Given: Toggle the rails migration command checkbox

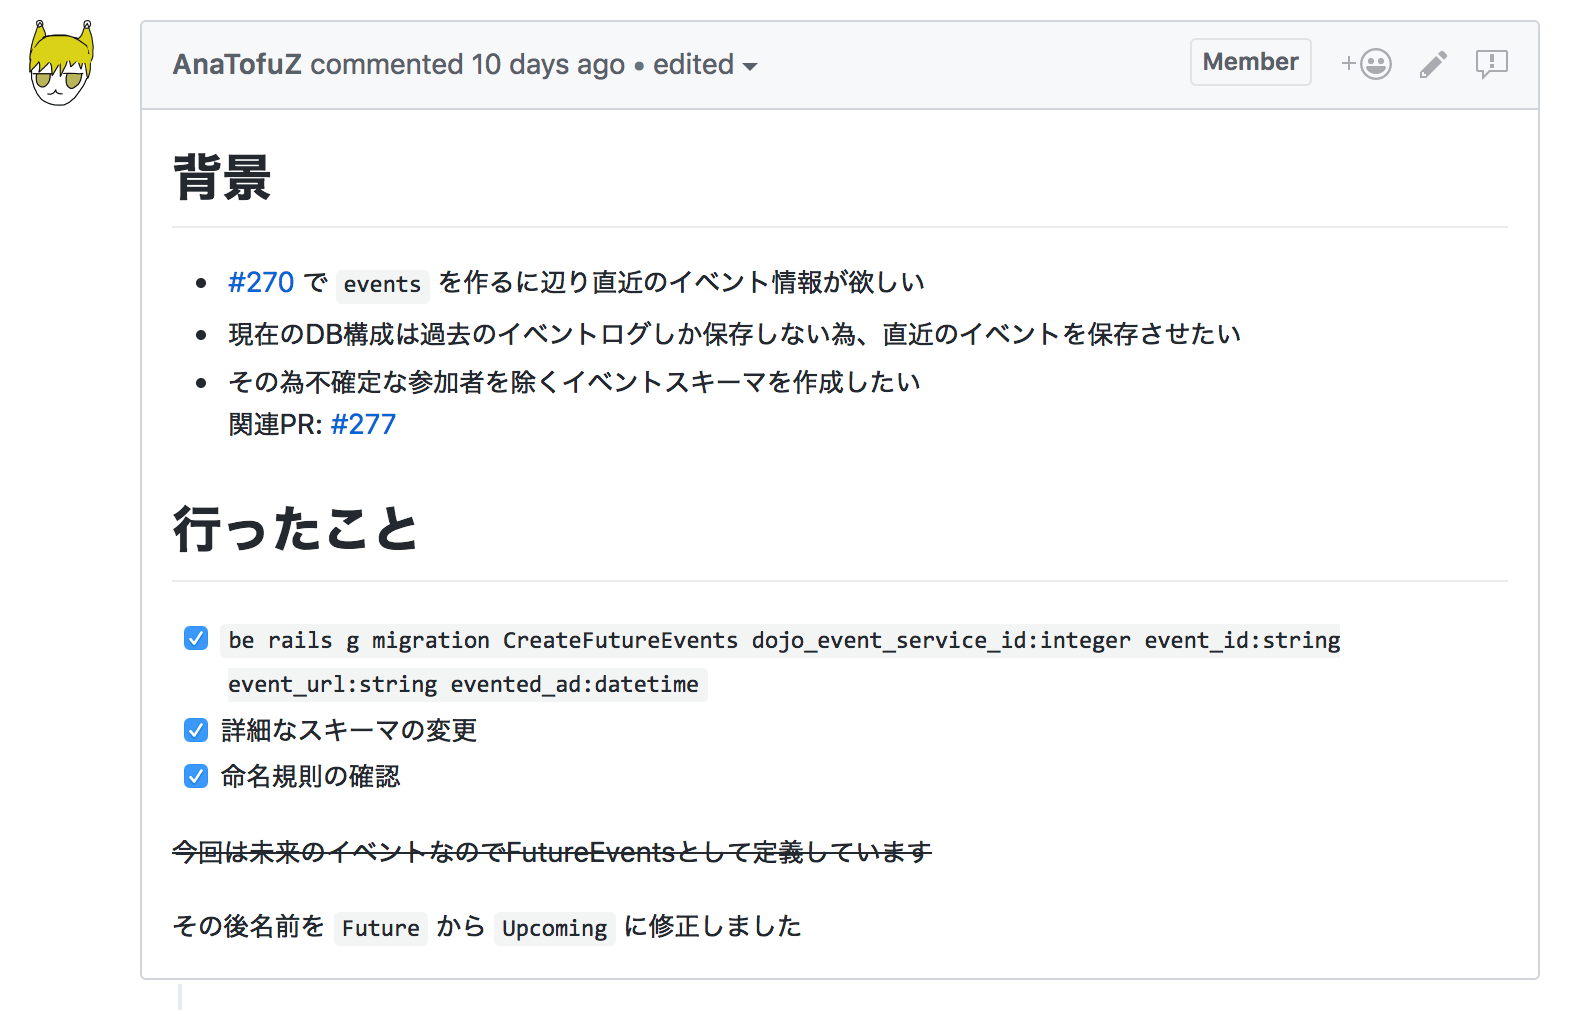Looking at the screenshot, I should tap(196, 639).
